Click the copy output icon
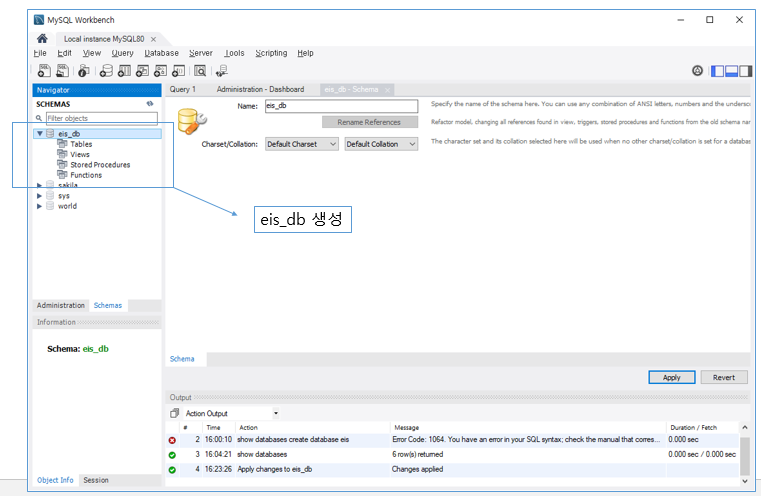The height and width of the screenshot is (496, 761). tap(175, 413)
